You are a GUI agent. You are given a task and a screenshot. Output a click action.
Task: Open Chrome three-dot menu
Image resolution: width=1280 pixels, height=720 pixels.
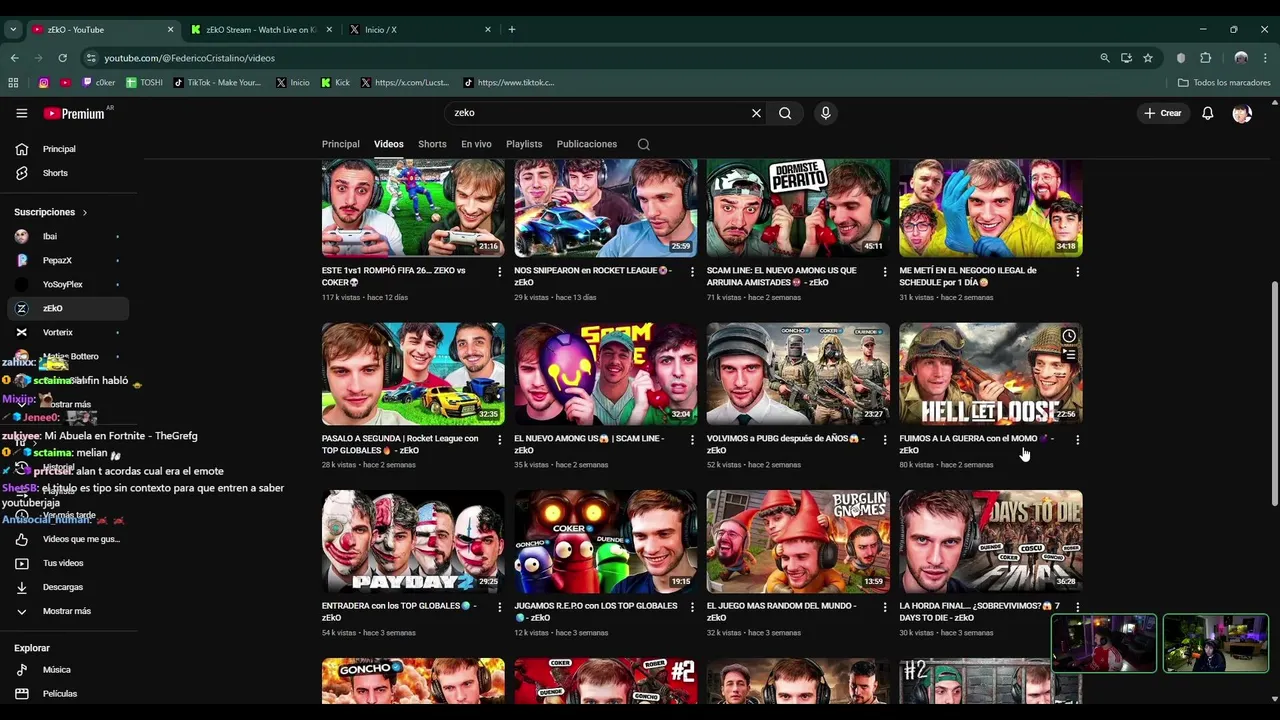[1265, 58]
